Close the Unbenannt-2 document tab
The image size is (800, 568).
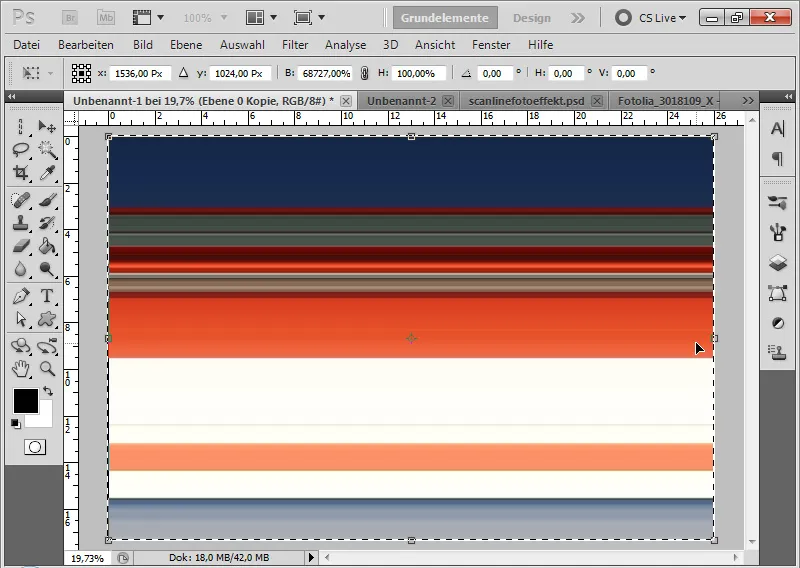point(448,101)
